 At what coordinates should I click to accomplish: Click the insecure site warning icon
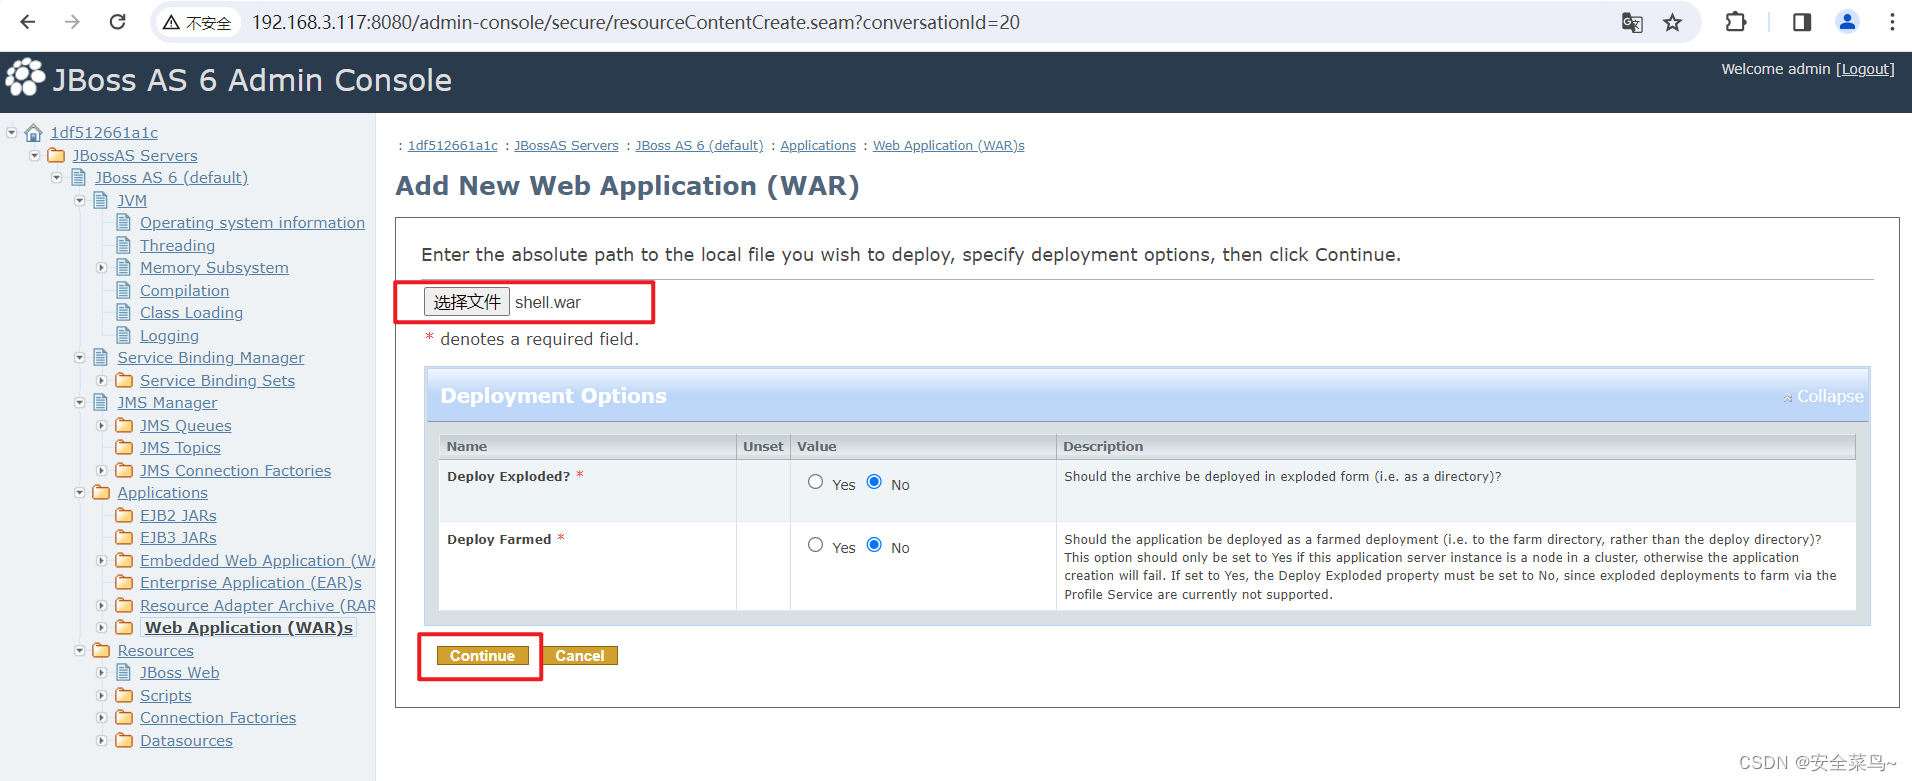pos(172,22)
